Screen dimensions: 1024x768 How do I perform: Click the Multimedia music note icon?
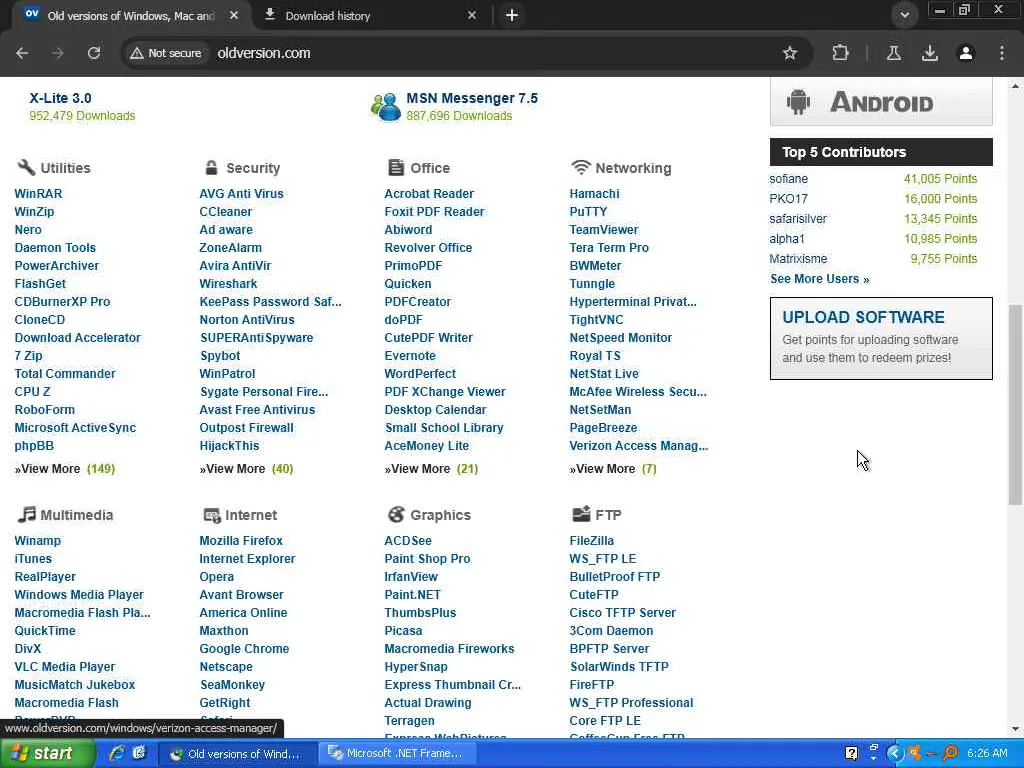click(26, 514)
